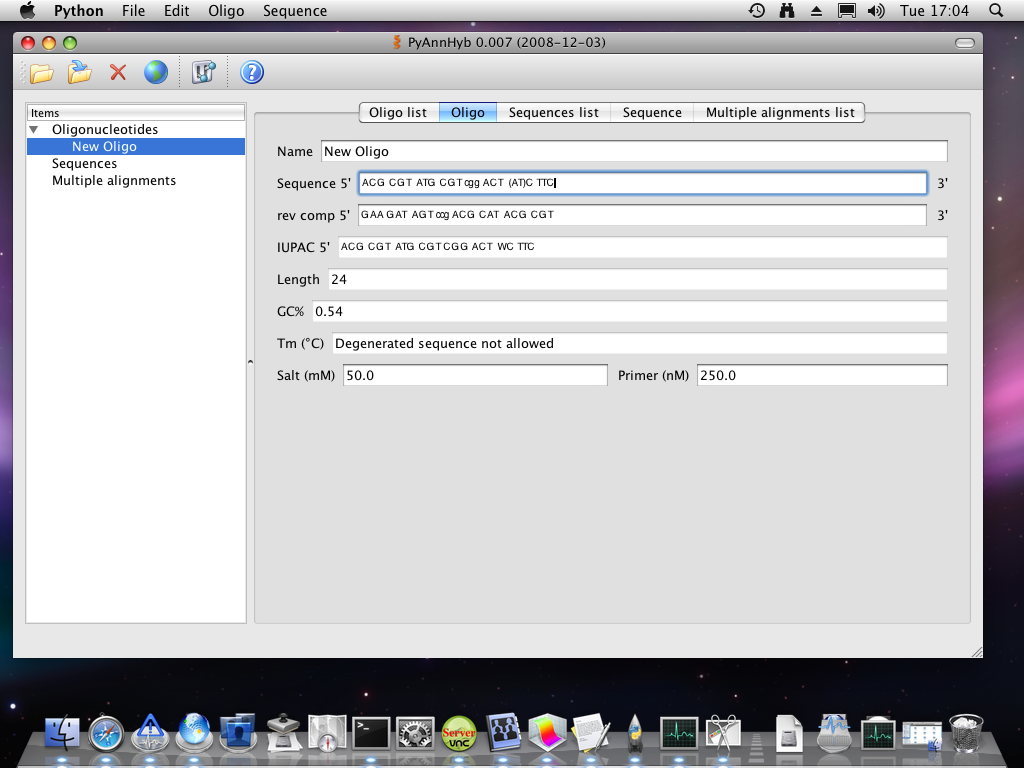Open Terminal from the dock

[372, 734]
